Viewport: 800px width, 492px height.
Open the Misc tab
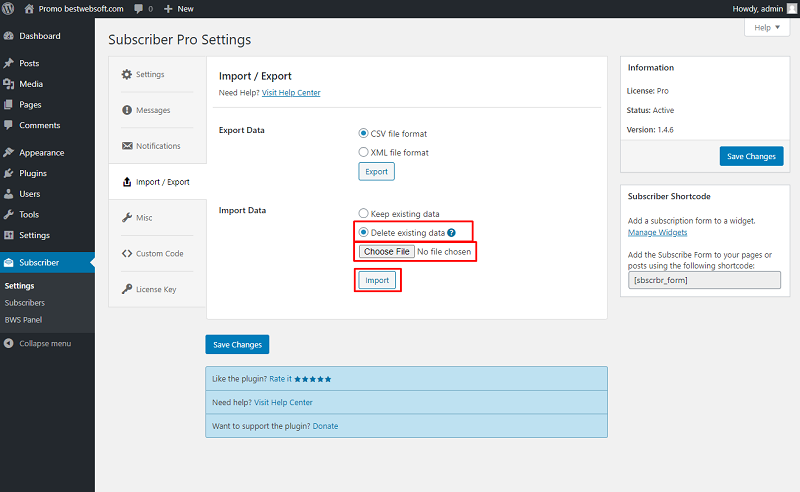(157, 217)
